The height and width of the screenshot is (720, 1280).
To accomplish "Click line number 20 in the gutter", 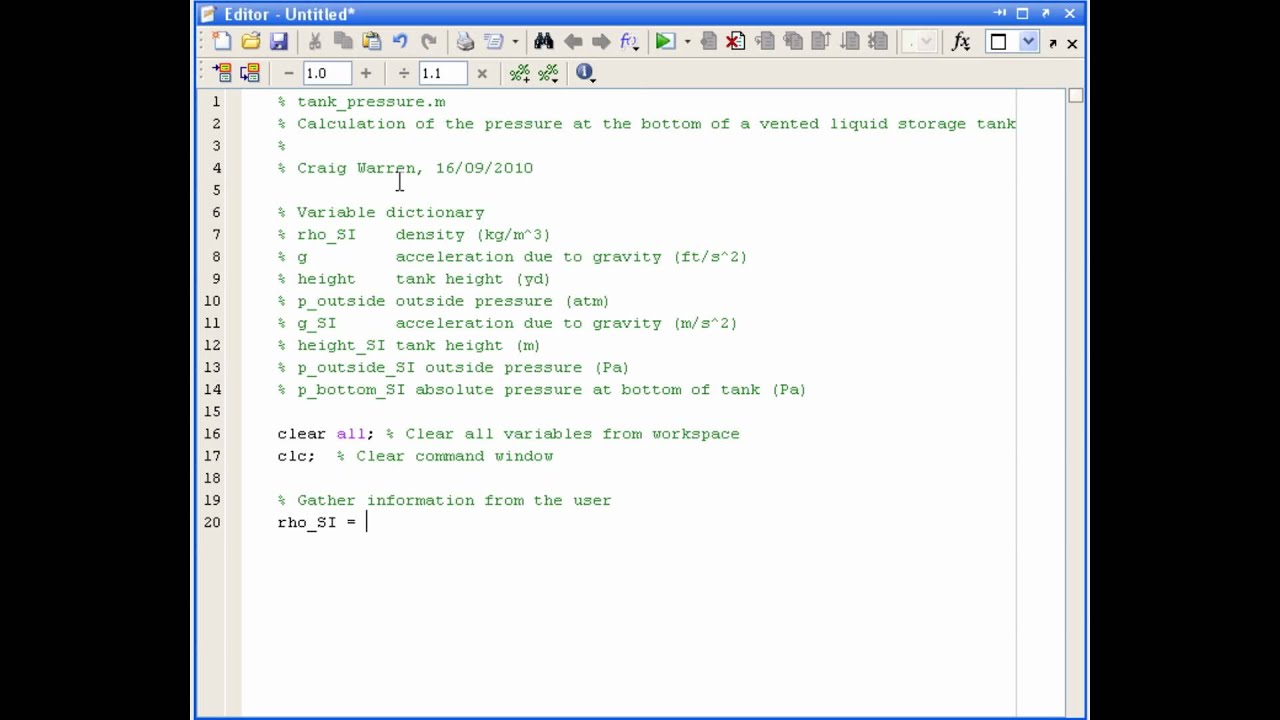I will pos(212,522).
